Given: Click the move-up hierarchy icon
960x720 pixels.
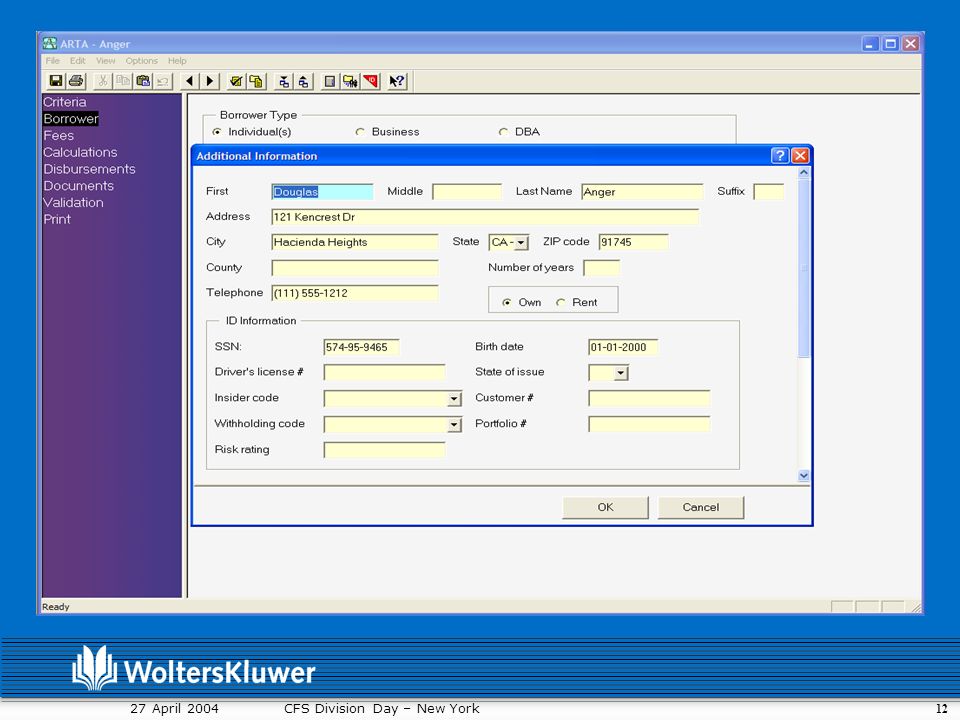Looking at the screenshot, I should click(304, 81).
